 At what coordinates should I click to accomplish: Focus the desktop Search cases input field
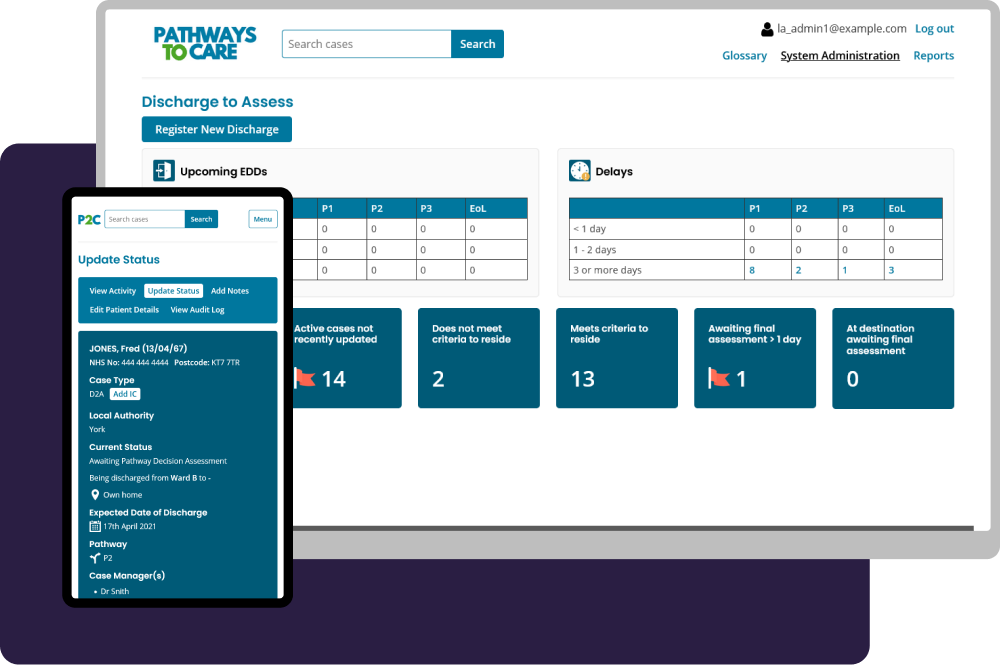(366, 44)
